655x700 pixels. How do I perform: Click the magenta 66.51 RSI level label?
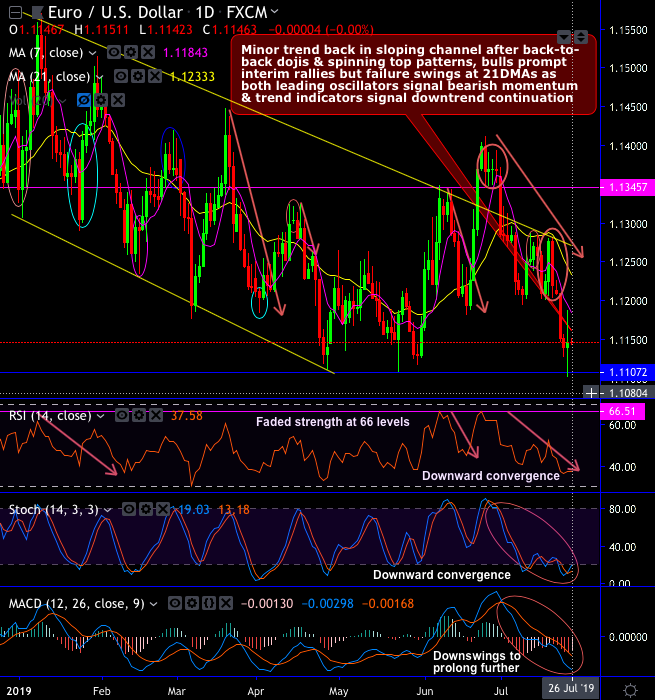click(622, 411)
